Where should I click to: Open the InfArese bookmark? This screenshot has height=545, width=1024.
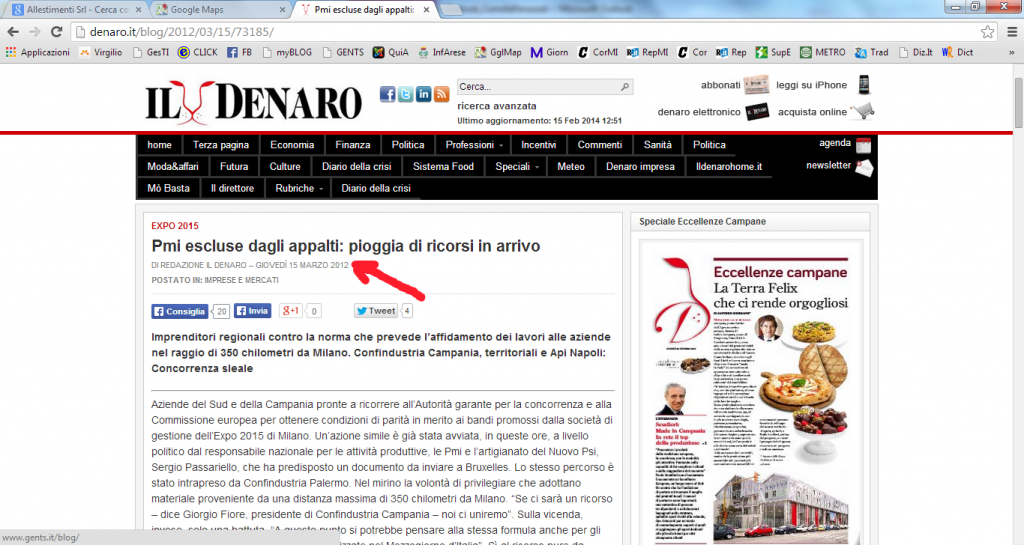point(442,52)
